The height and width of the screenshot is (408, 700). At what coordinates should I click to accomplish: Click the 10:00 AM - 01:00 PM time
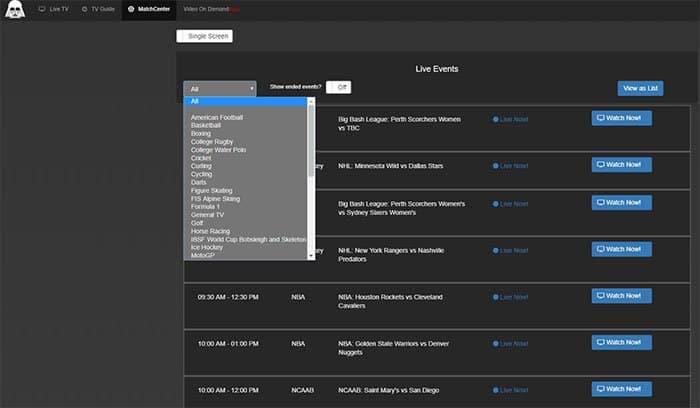point(228,344)
